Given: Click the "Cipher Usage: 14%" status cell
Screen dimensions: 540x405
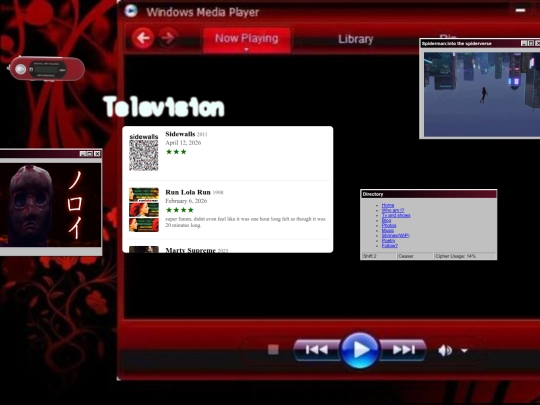Looking at the screenshot, I should (x=465, y=256).
